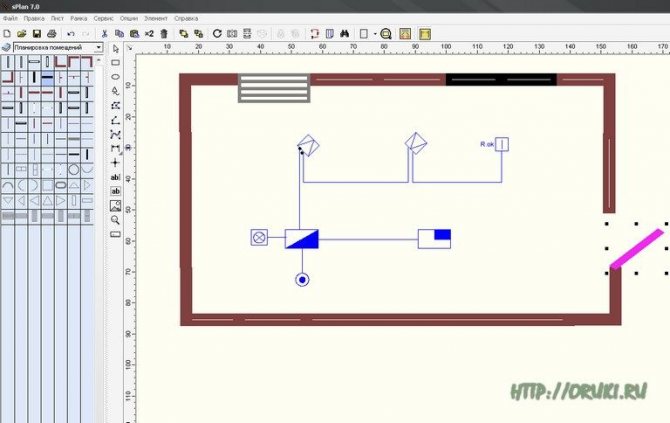Viewport: 670px width, 423px height.
Task: Expand the page view dropdown arrow beside the page icon
Action: (374, 33)
